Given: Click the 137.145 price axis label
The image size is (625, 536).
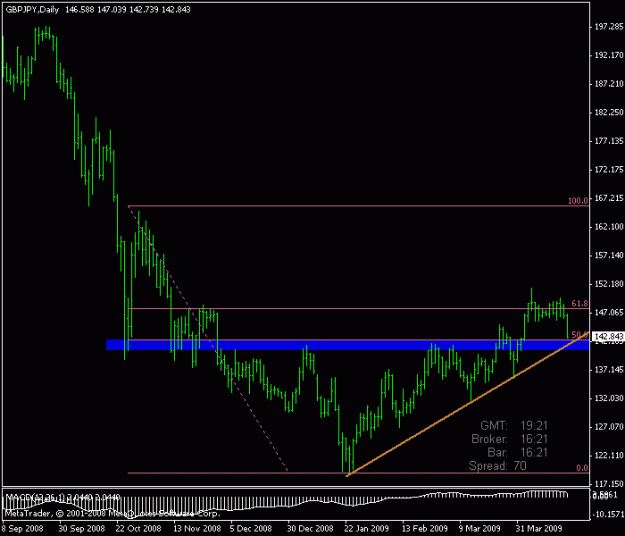Looking at the screenshot, I should (x=609, y=370).
